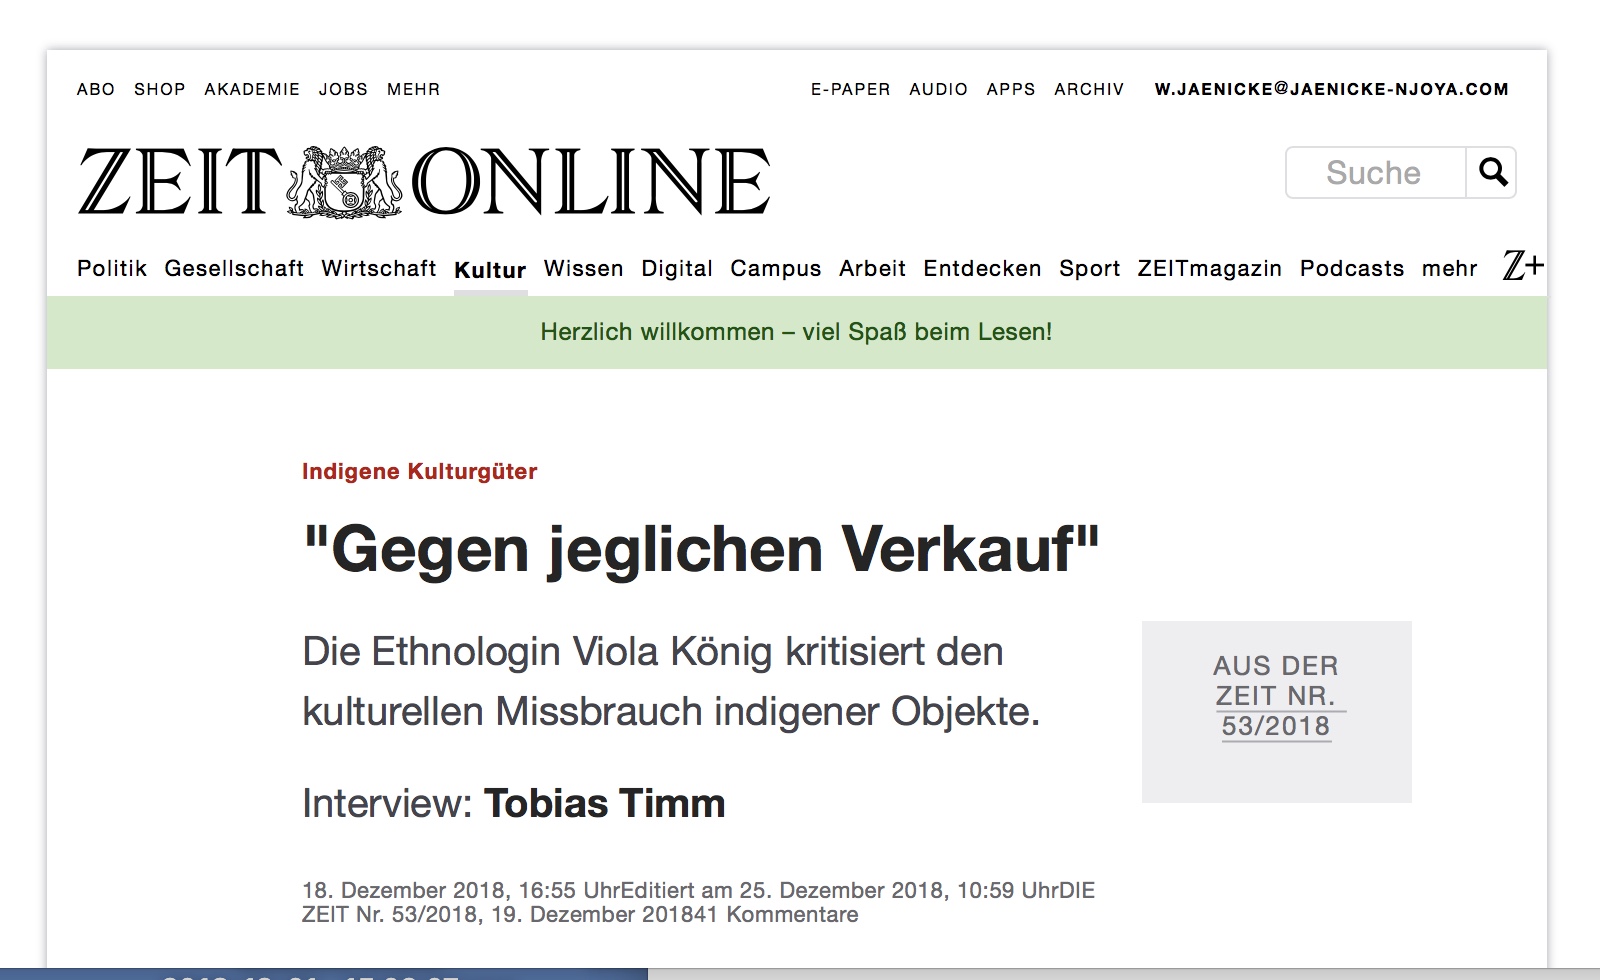
Task: Go to AKADEMIE page
Action: click(252, 89)
